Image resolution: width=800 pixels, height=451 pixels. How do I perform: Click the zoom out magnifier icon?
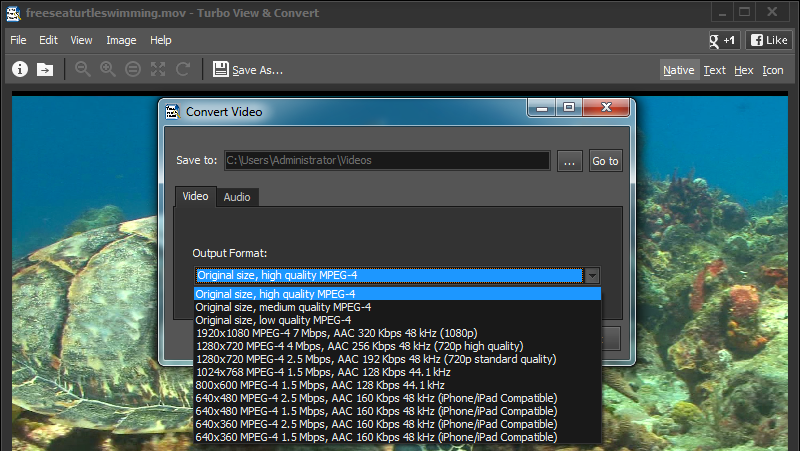(82, 70)
